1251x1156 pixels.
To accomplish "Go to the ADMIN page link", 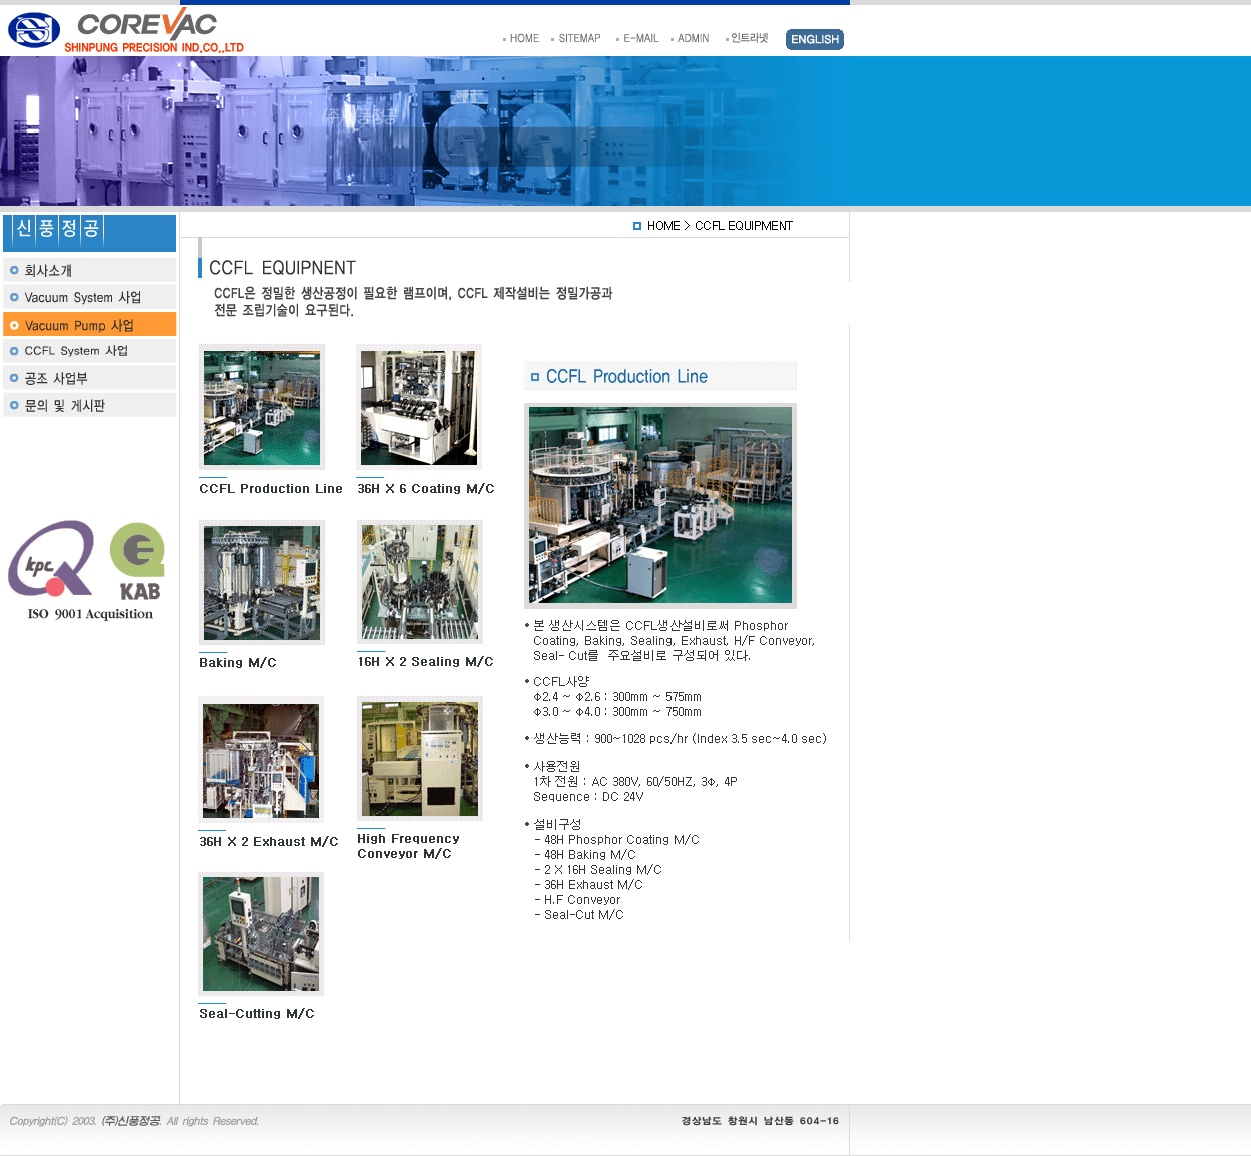I will click(693, 39).
